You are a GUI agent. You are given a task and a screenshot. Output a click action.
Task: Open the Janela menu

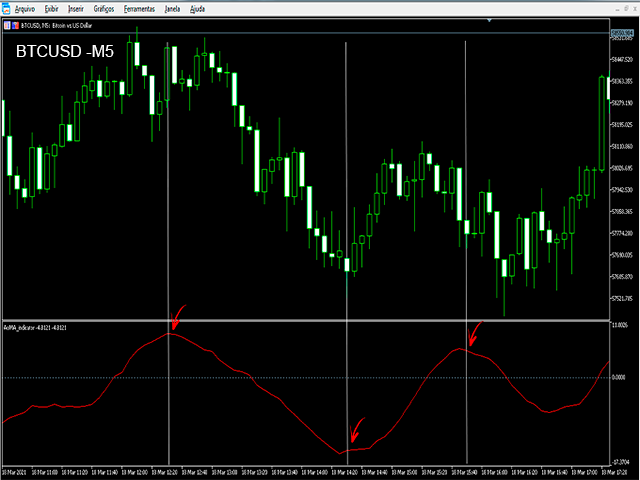pyautogui.click(x=172, y=9)
